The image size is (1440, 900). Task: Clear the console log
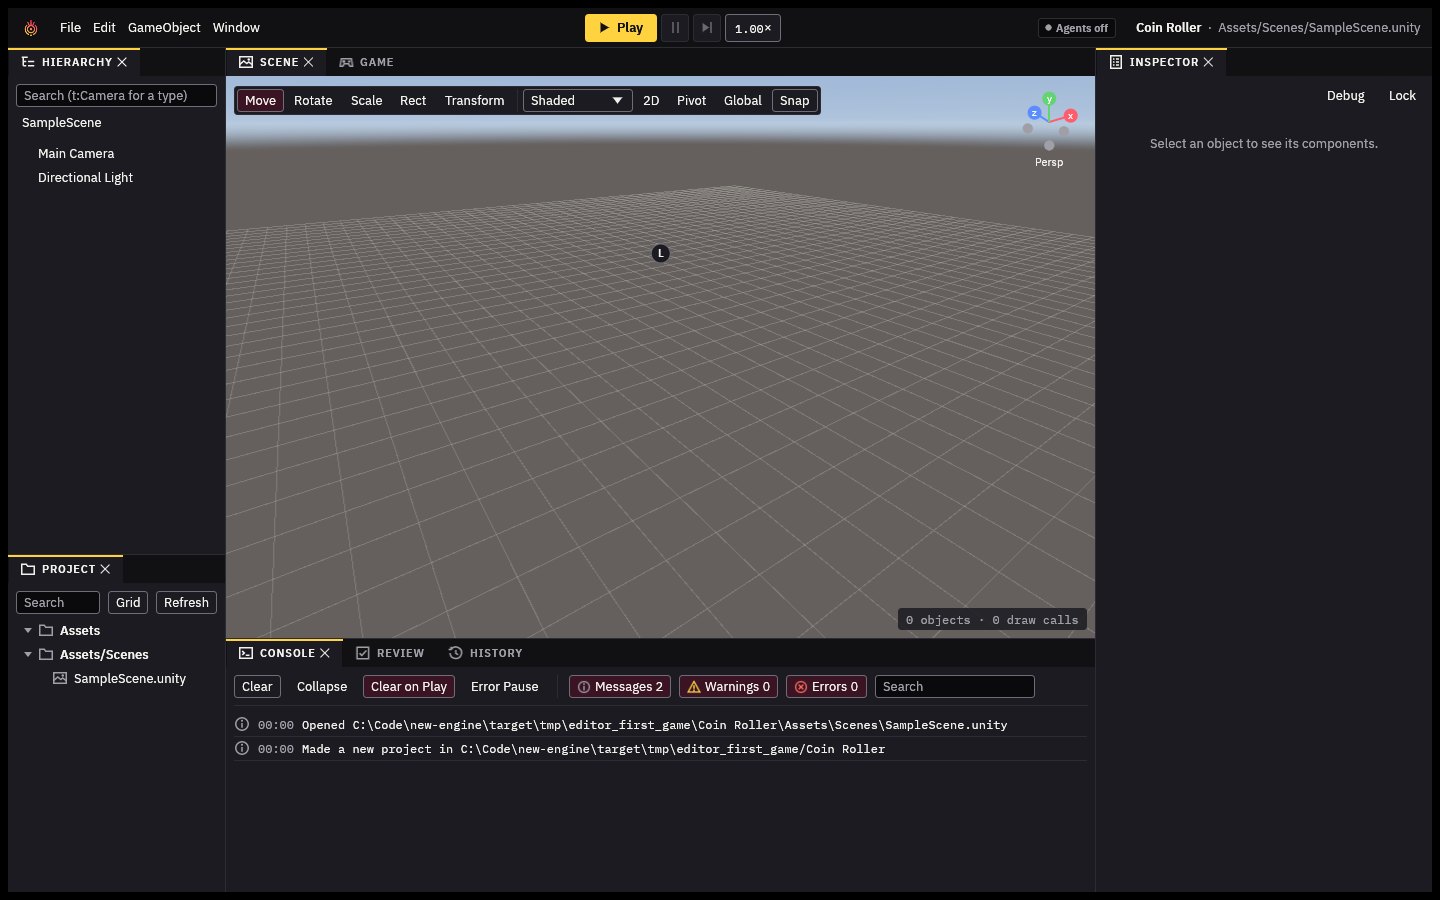click(x=257, y=686)
